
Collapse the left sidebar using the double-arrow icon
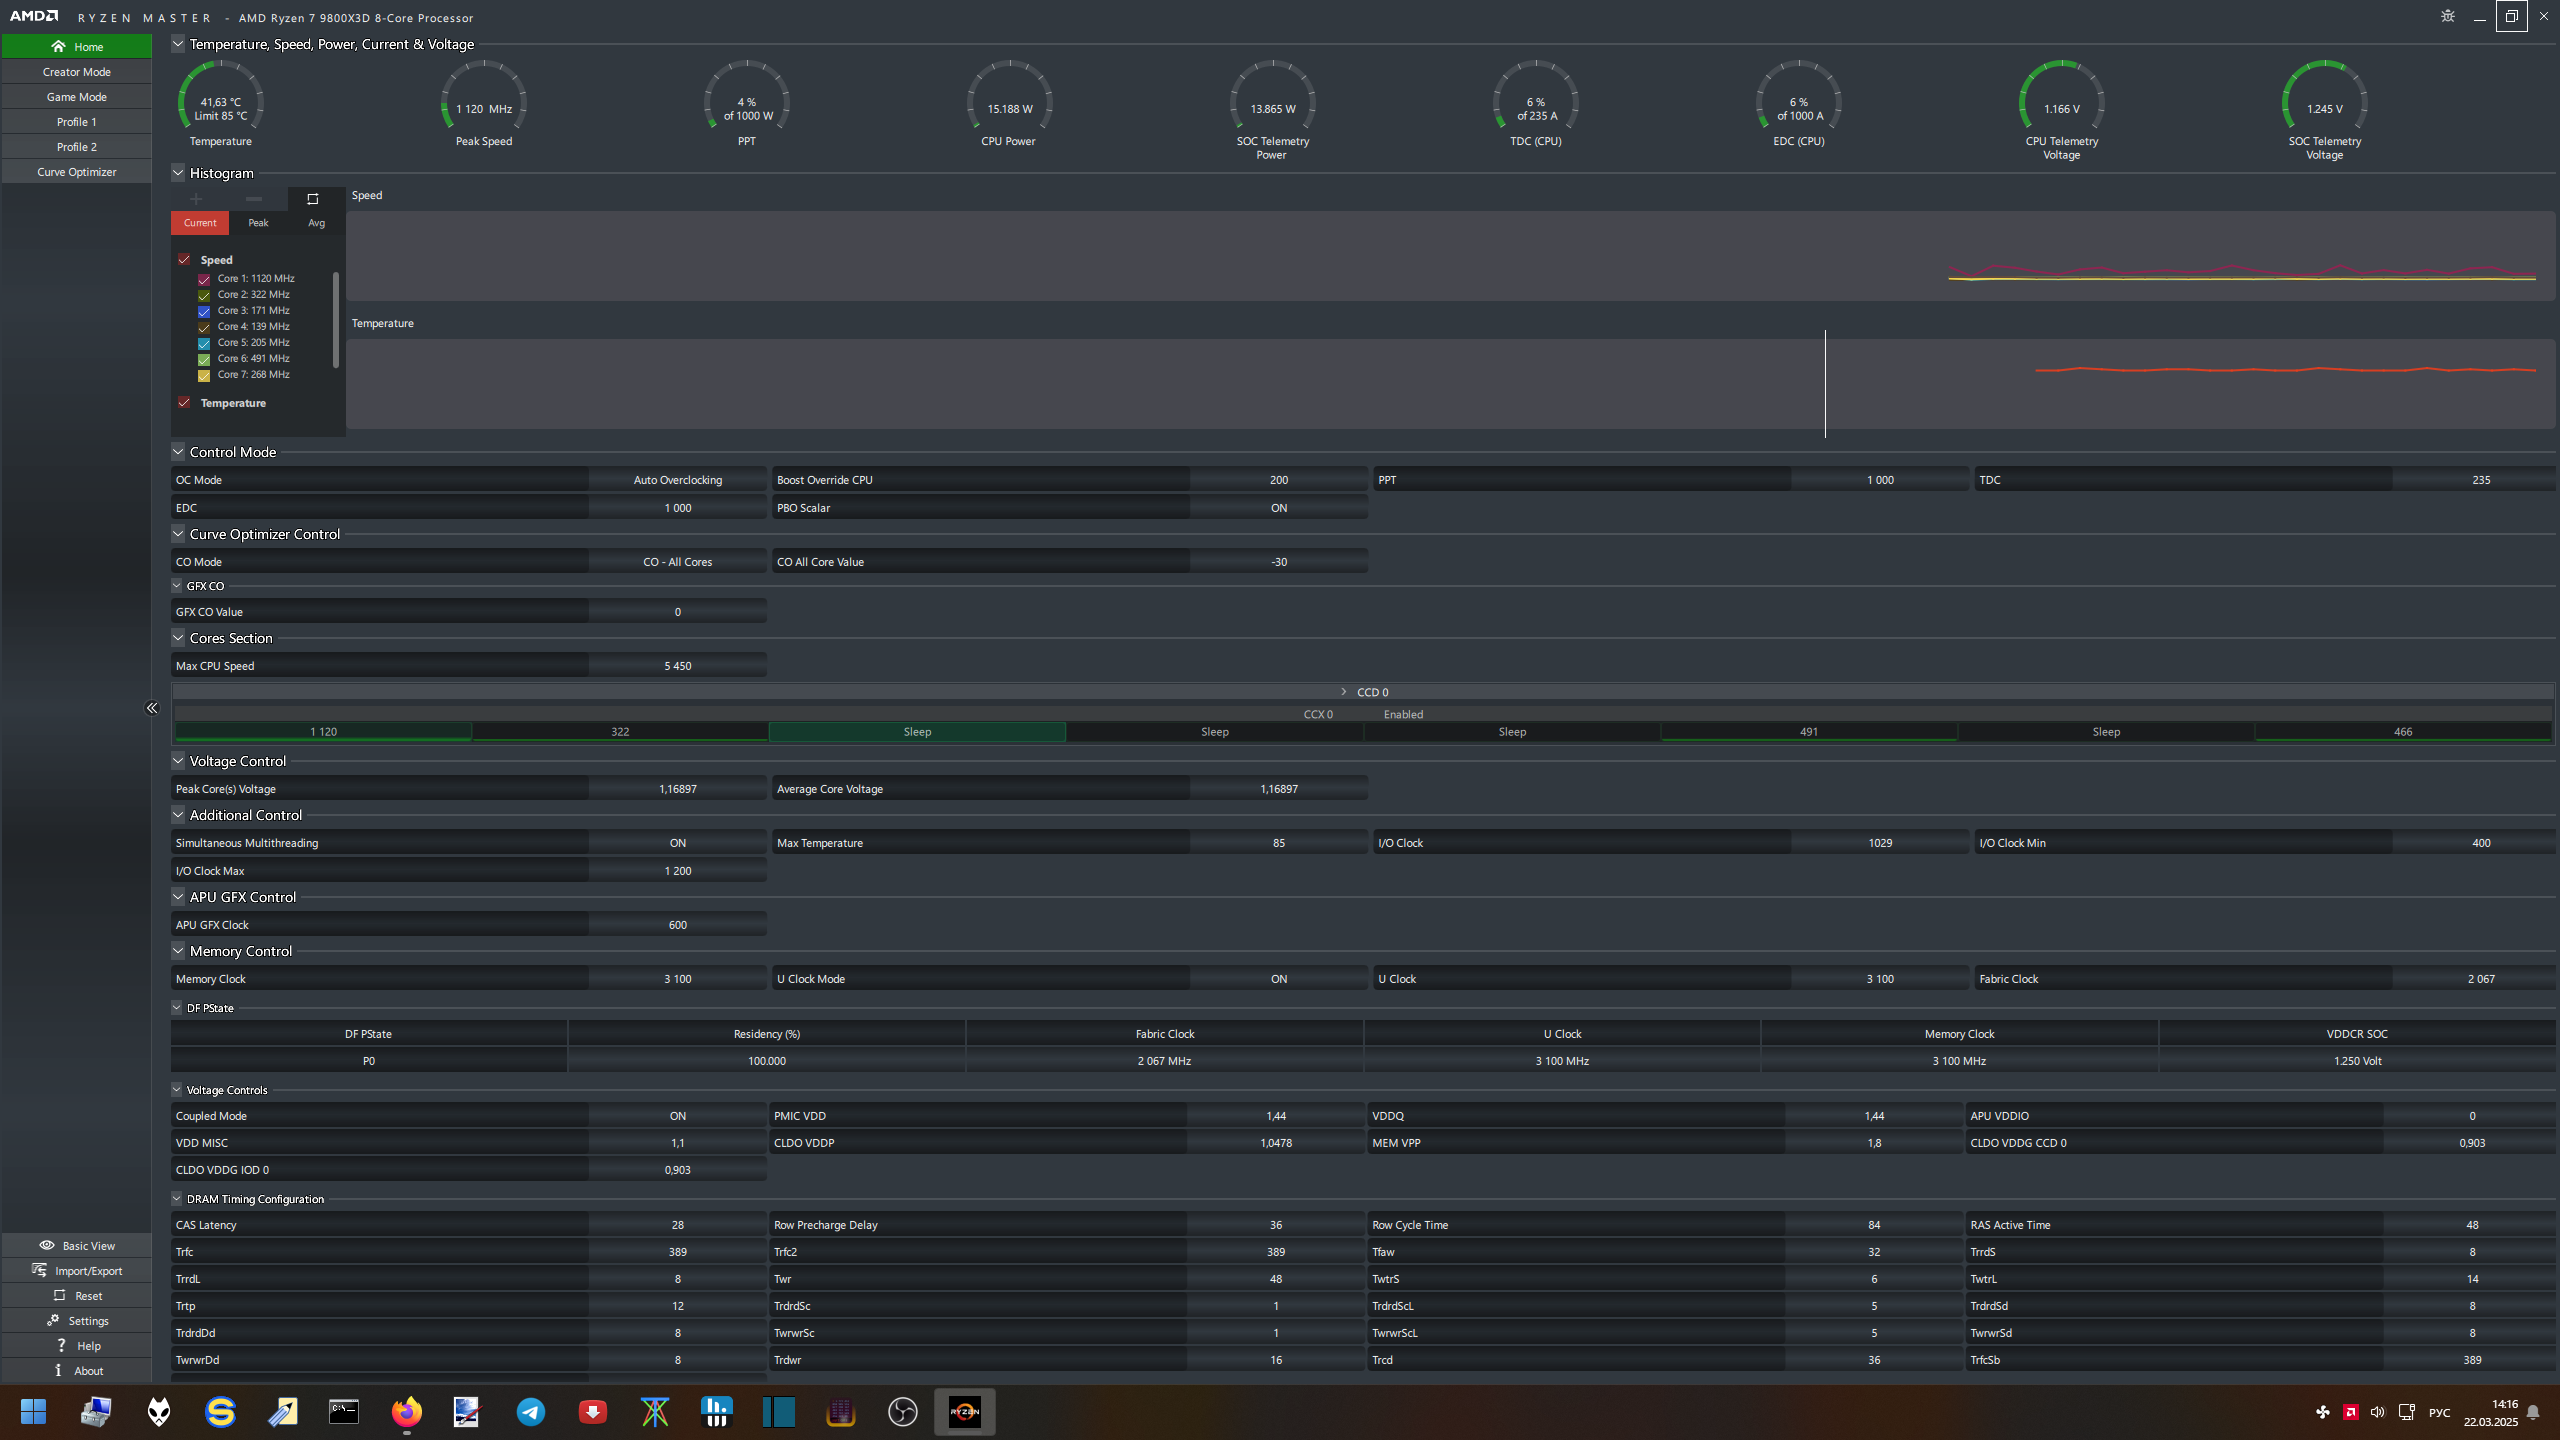click(x=152, y=708)
